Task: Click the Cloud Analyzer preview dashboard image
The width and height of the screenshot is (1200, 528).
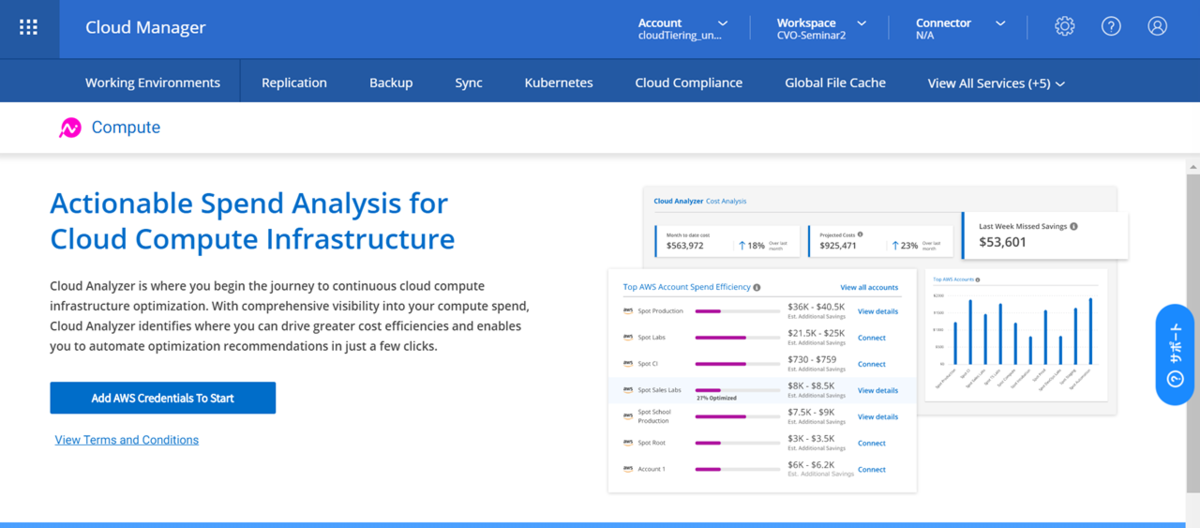Action: click(x=868, y=340)
